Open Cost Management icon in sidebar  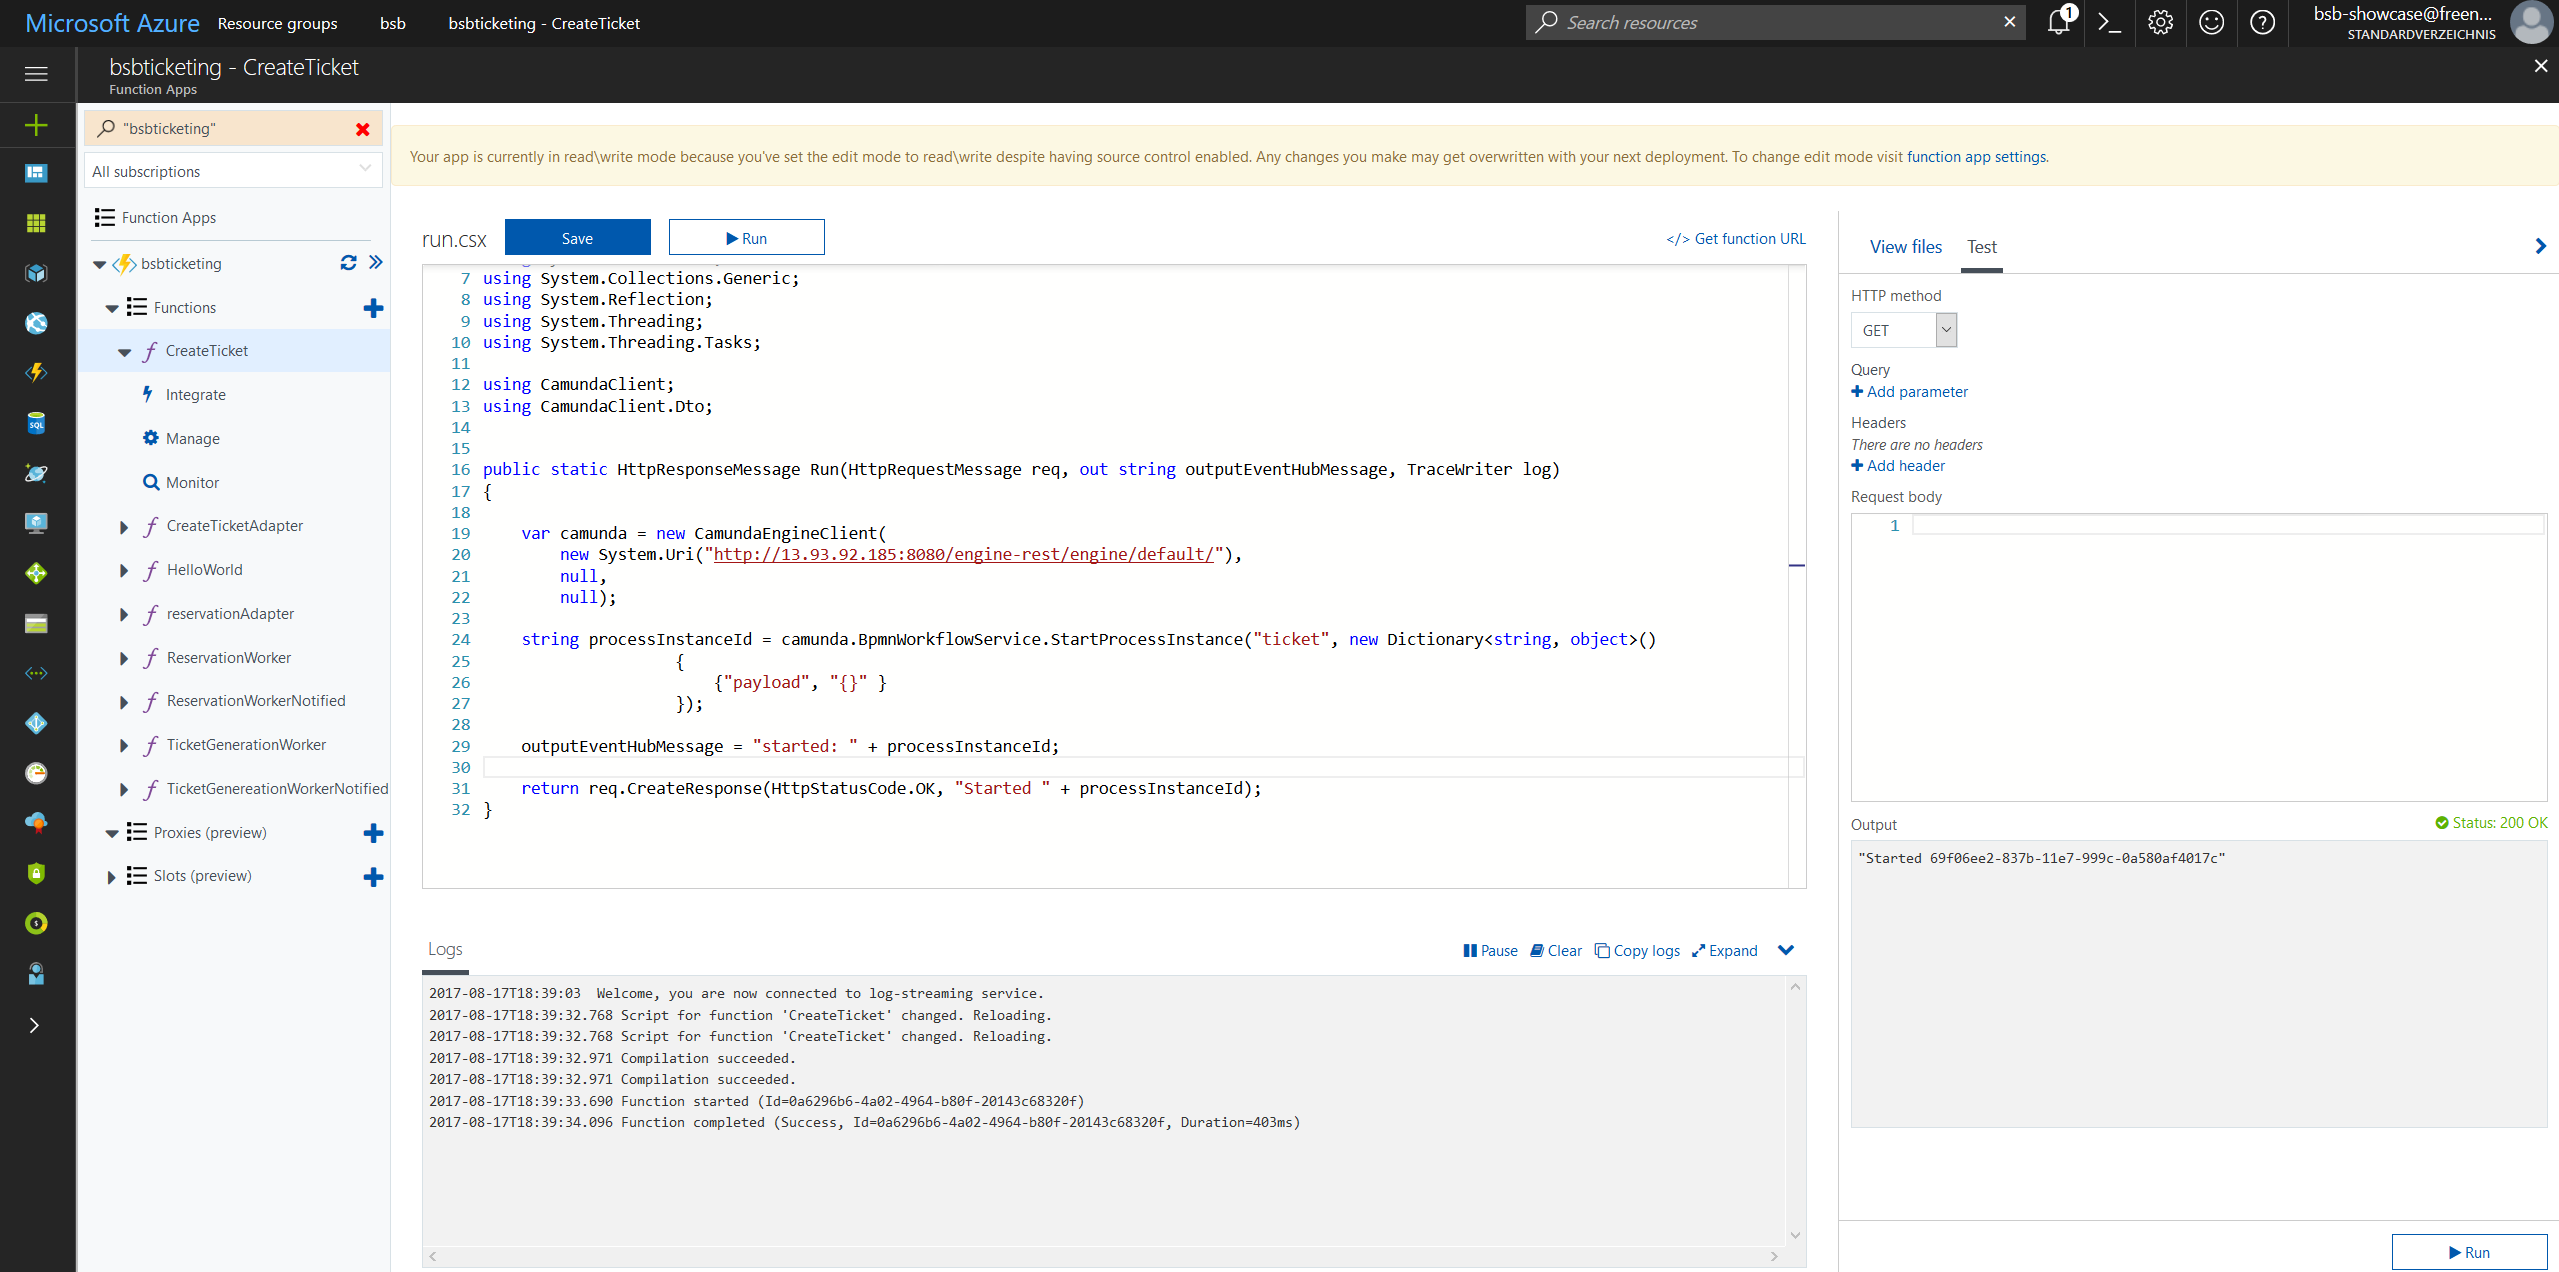[x=36, y=923]
